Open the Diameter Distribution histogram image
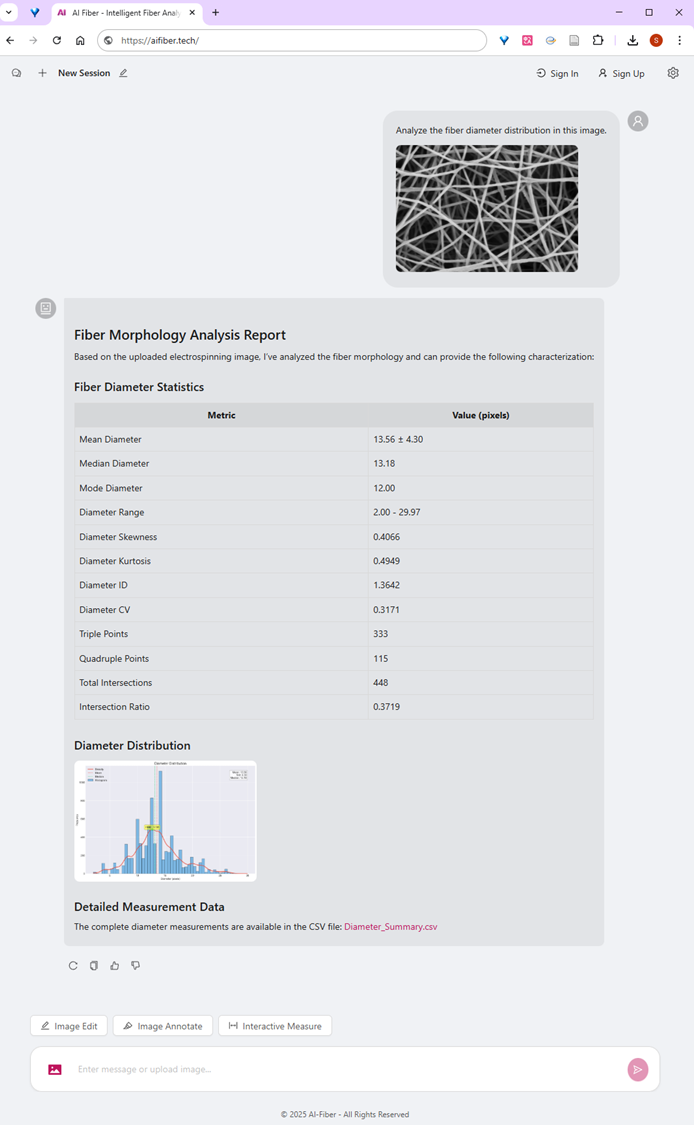 pyautogui.click(x=165, y=821)
